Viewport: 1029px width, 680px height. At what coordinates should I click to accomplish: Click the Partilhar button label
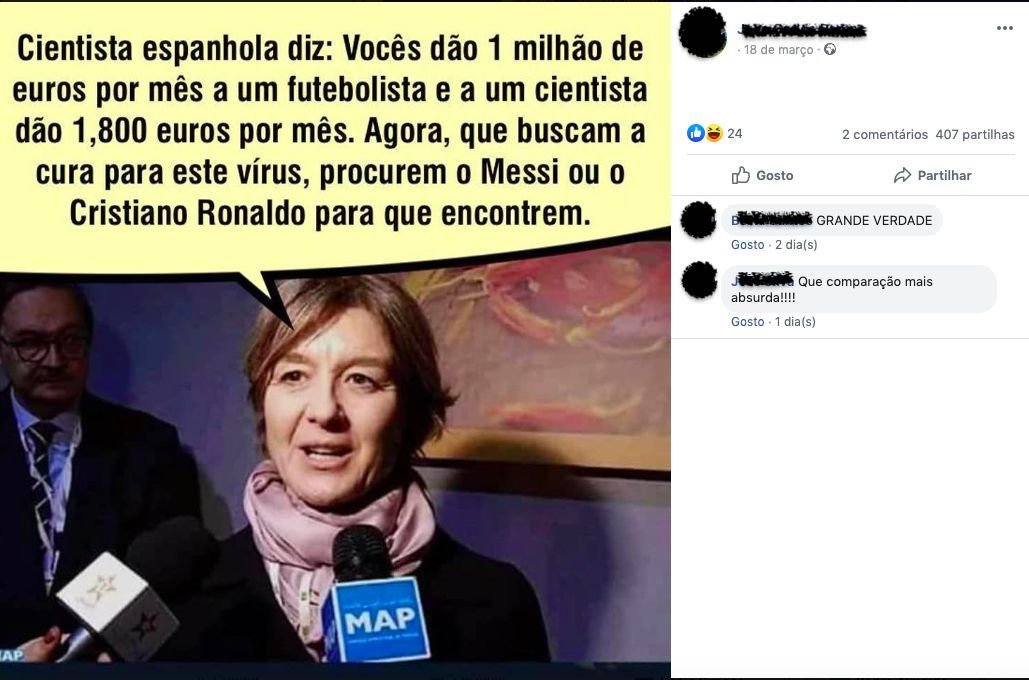[944, 175]
